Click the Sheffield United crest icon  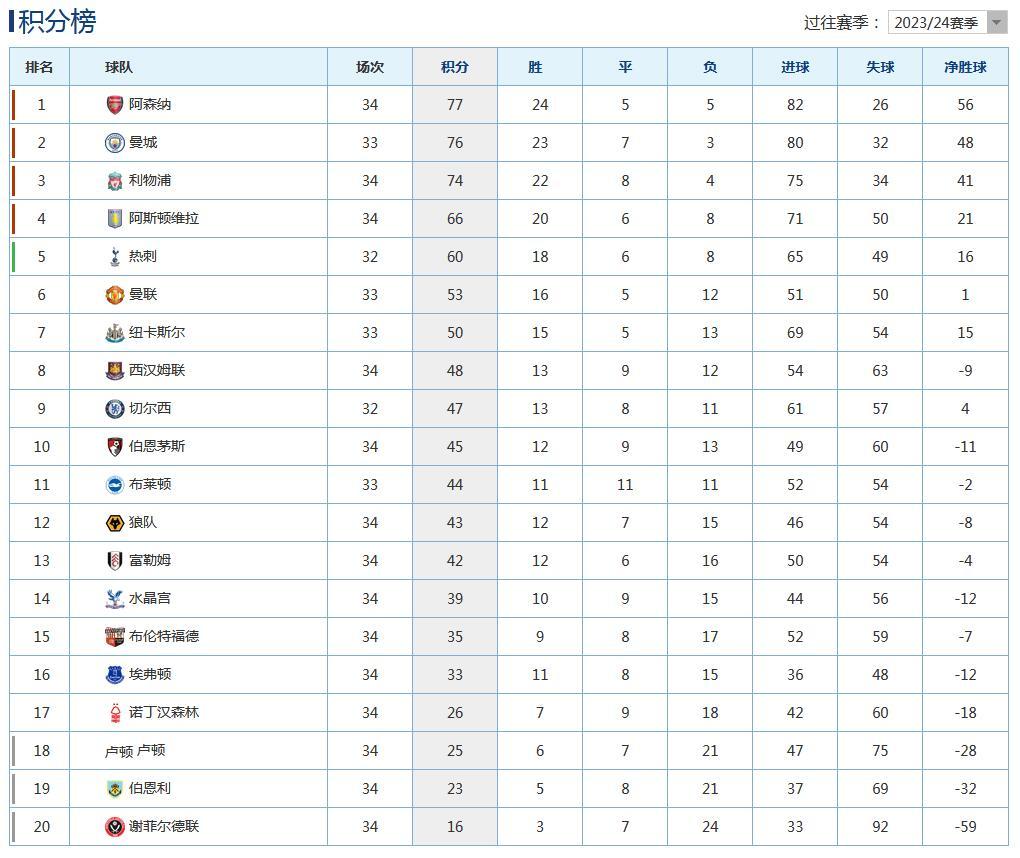pos(114,827)
